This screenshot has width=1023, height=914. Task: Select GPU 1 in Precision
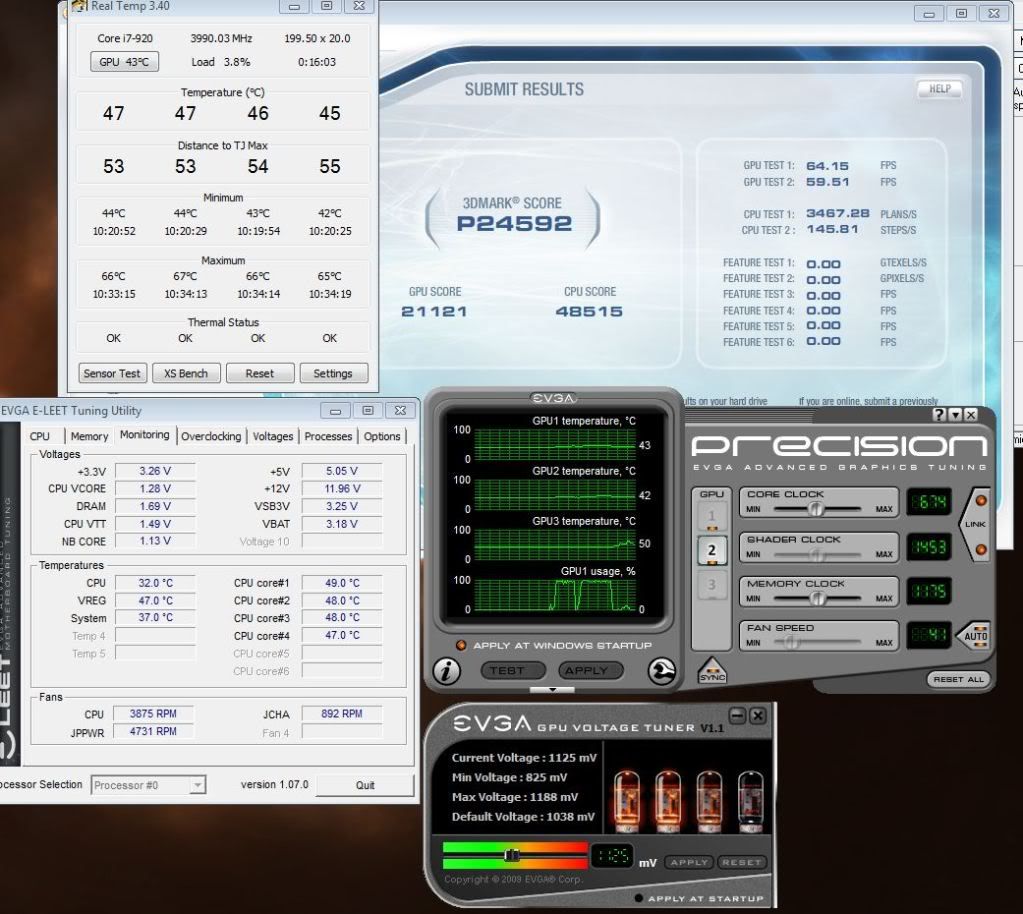[712, 516]
